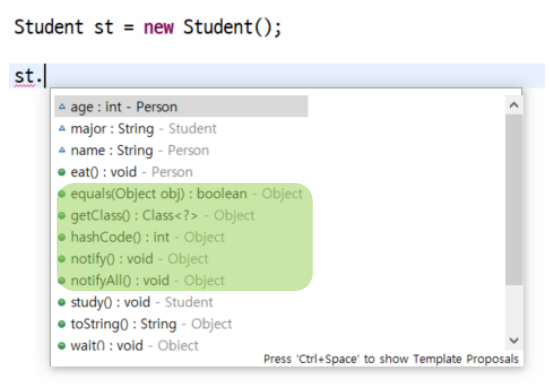Click the green method icon beside 'getClass()'
This screenshot has width=550, height=391.
point(62,216)
